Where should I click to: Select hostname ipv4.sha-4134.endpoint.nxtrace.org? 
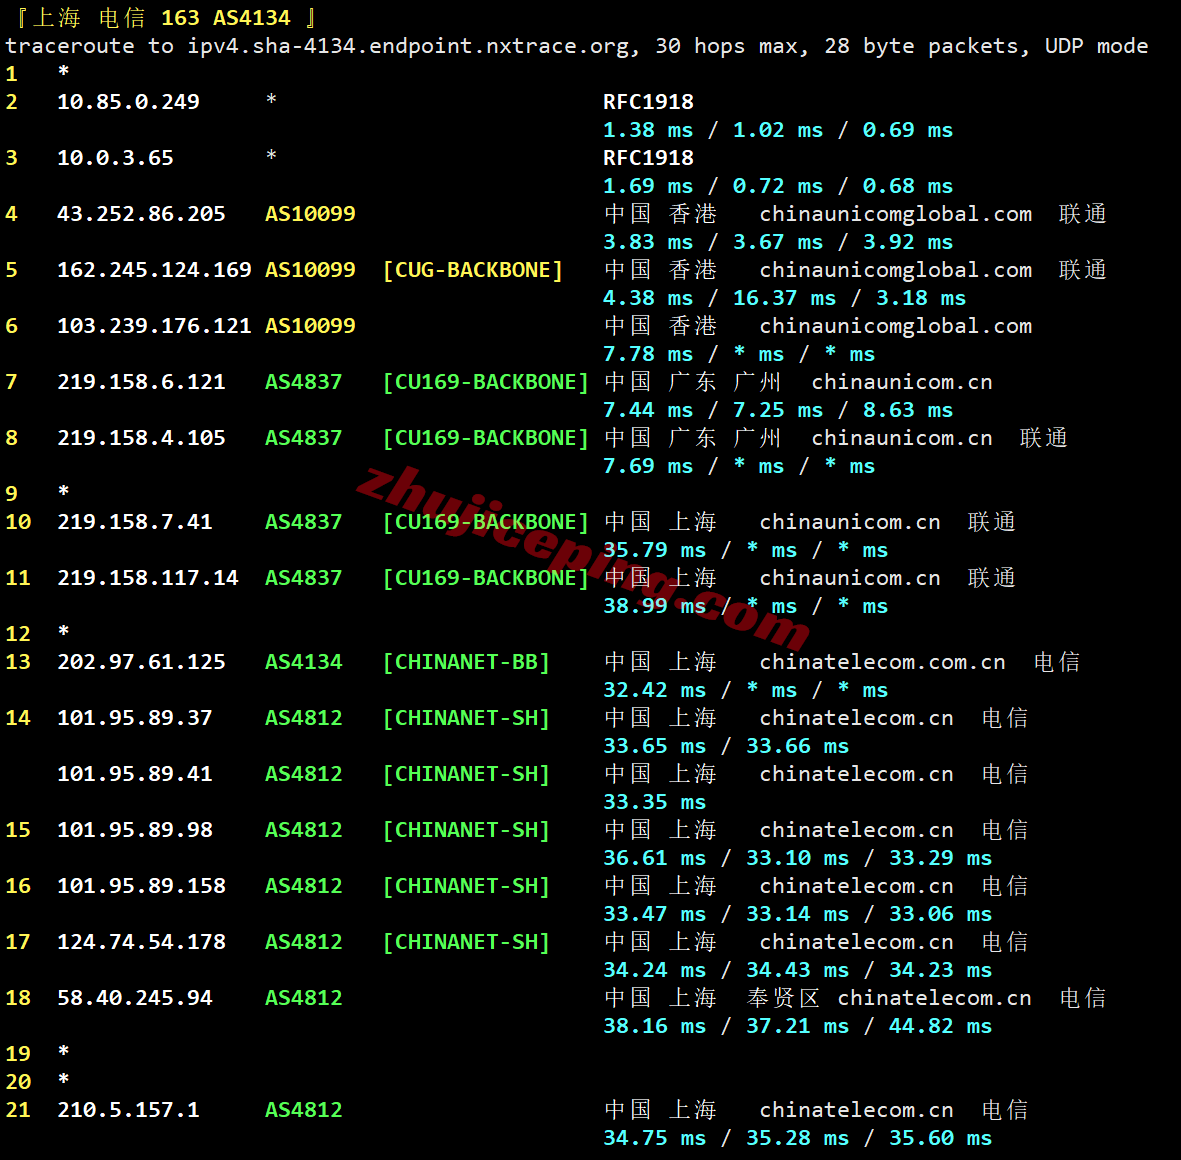(408, 46)
